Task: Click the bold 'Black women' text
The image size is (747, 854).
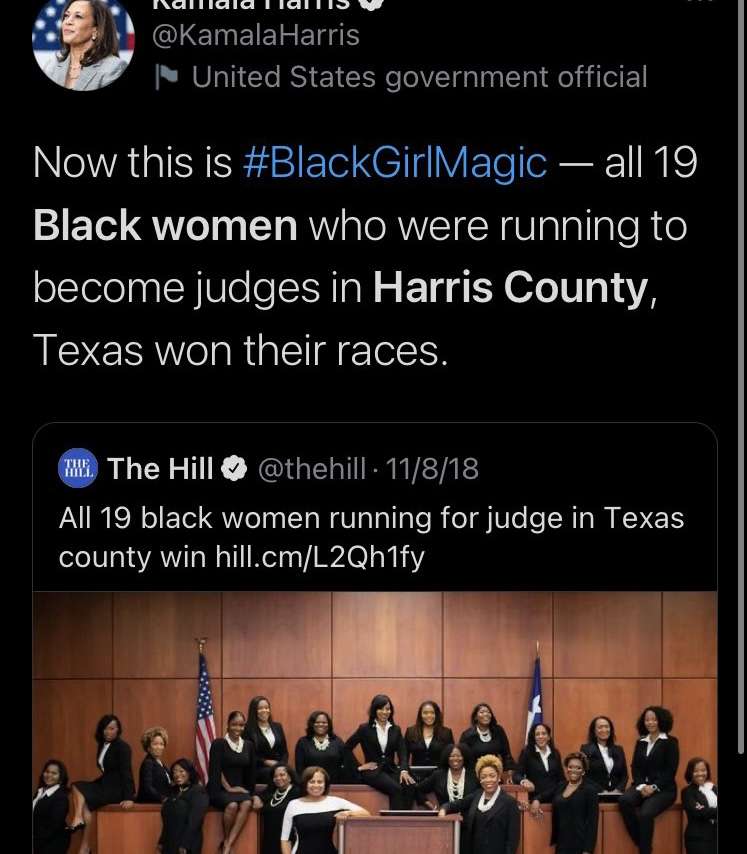Action: (165, 225)
